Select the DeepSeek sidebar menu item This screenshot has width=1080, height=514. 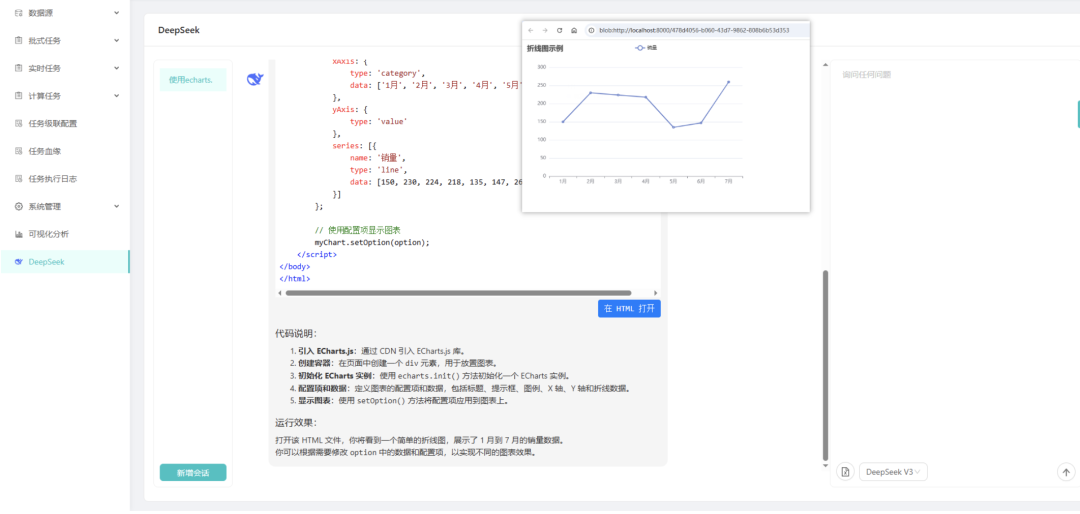pyautogui.click(x=65, y=262)
